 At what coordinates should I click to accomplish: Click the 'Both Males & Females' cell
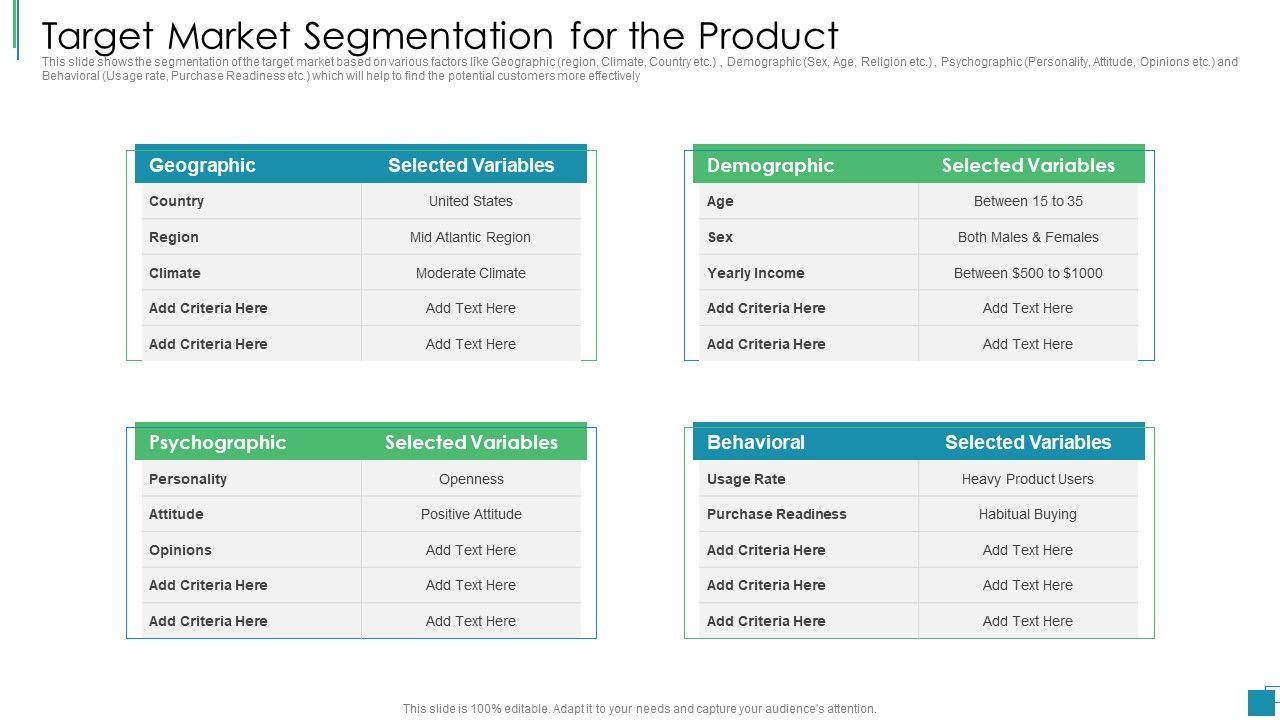pos(1028,237)
